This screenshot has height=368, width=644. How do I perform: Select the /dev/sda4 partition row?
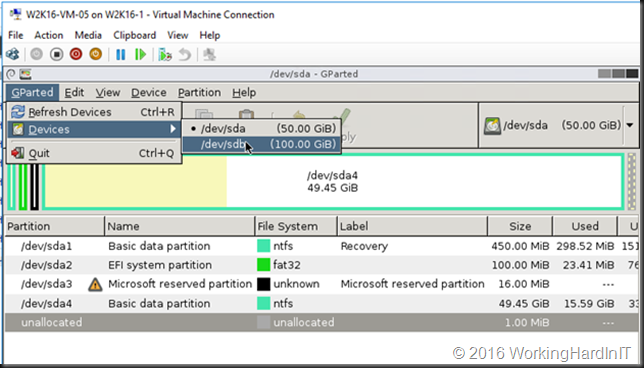(322, 304)
